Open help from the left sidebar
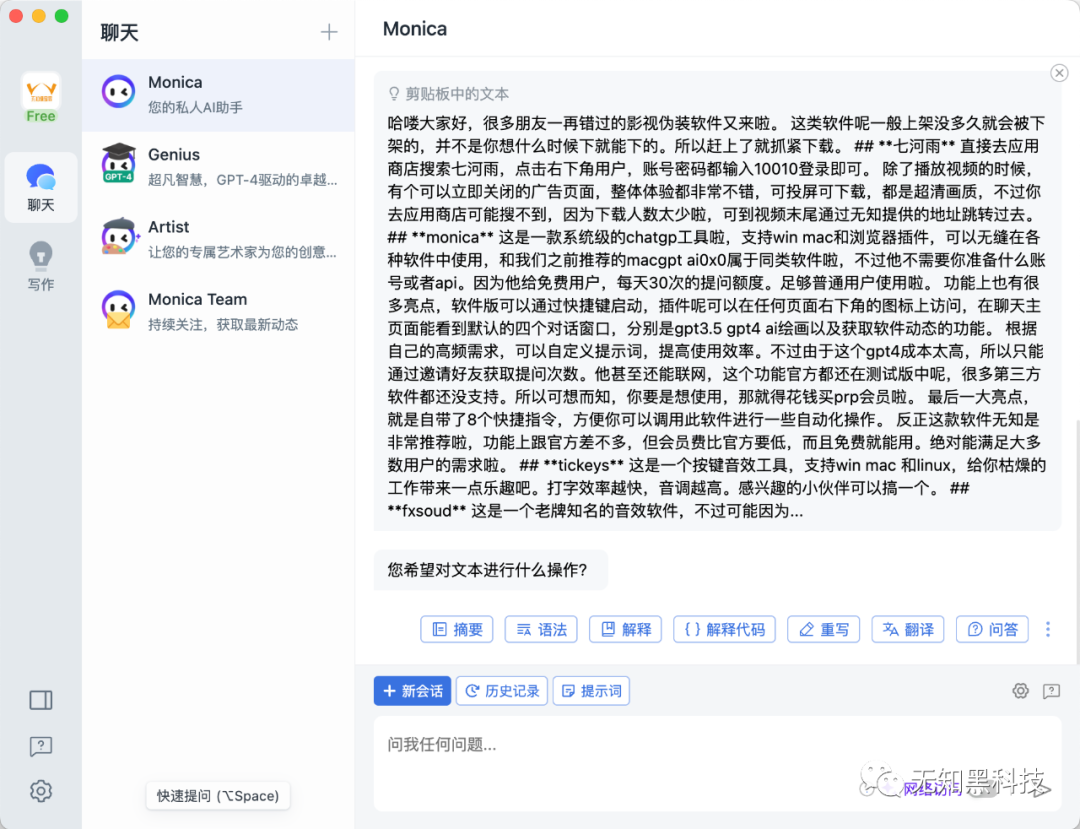This screenshot has width=1080, height=829. pos(41,746)
